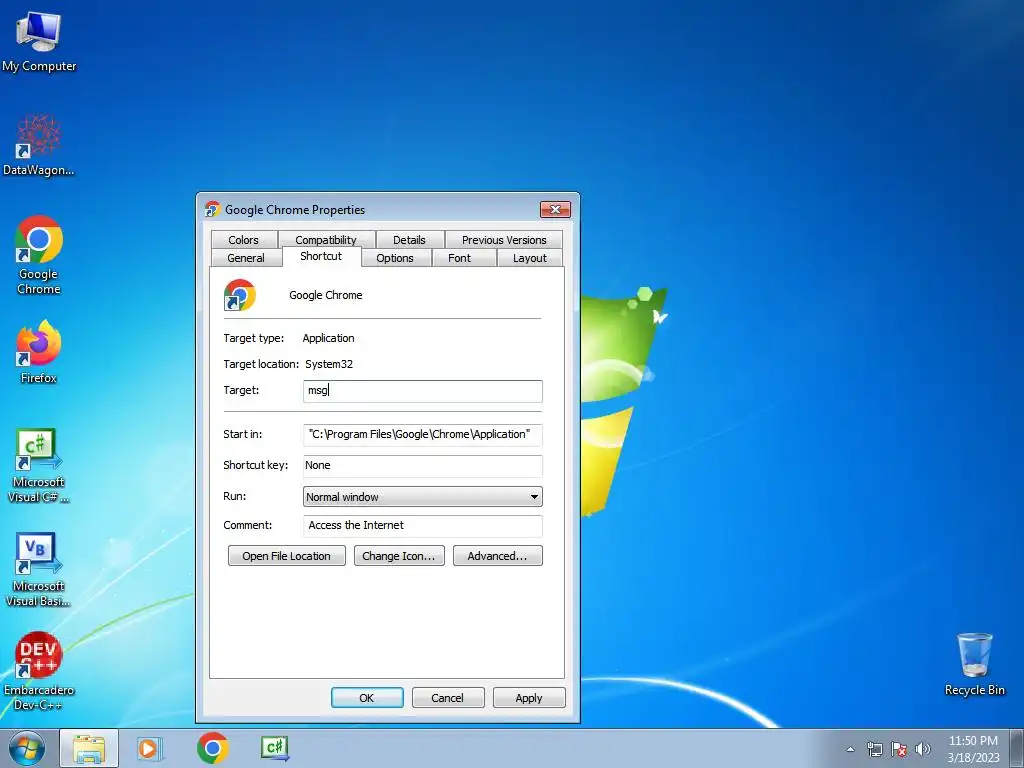1024x768 pixels.
Task: Click the Change Icon button
Action: pos(399,556)
